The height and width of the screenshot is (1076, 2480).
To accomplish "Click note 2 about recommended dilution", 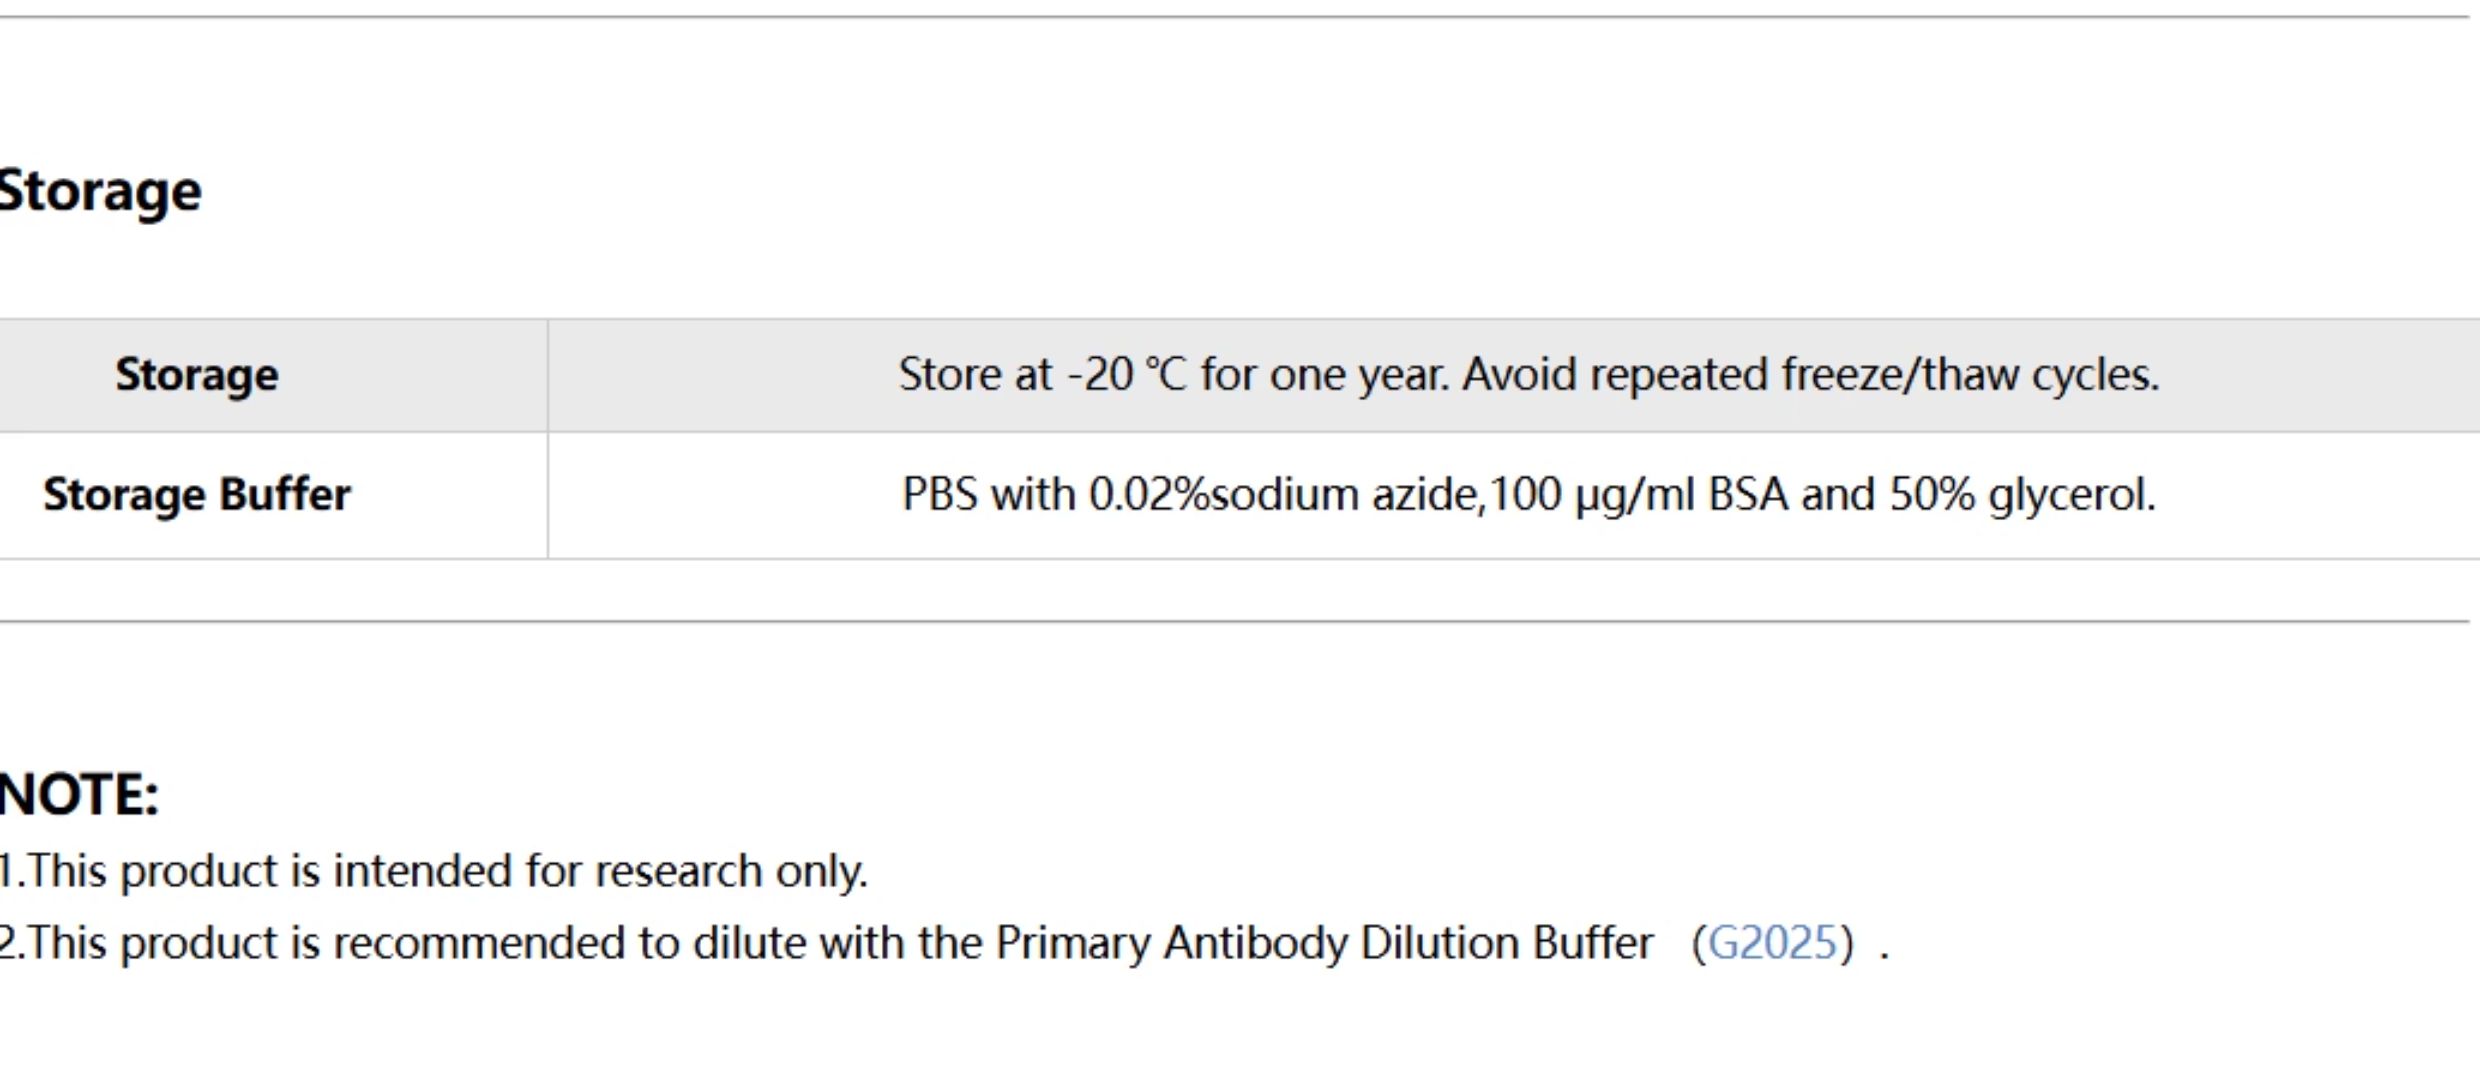I will click(x=945, y=943).
